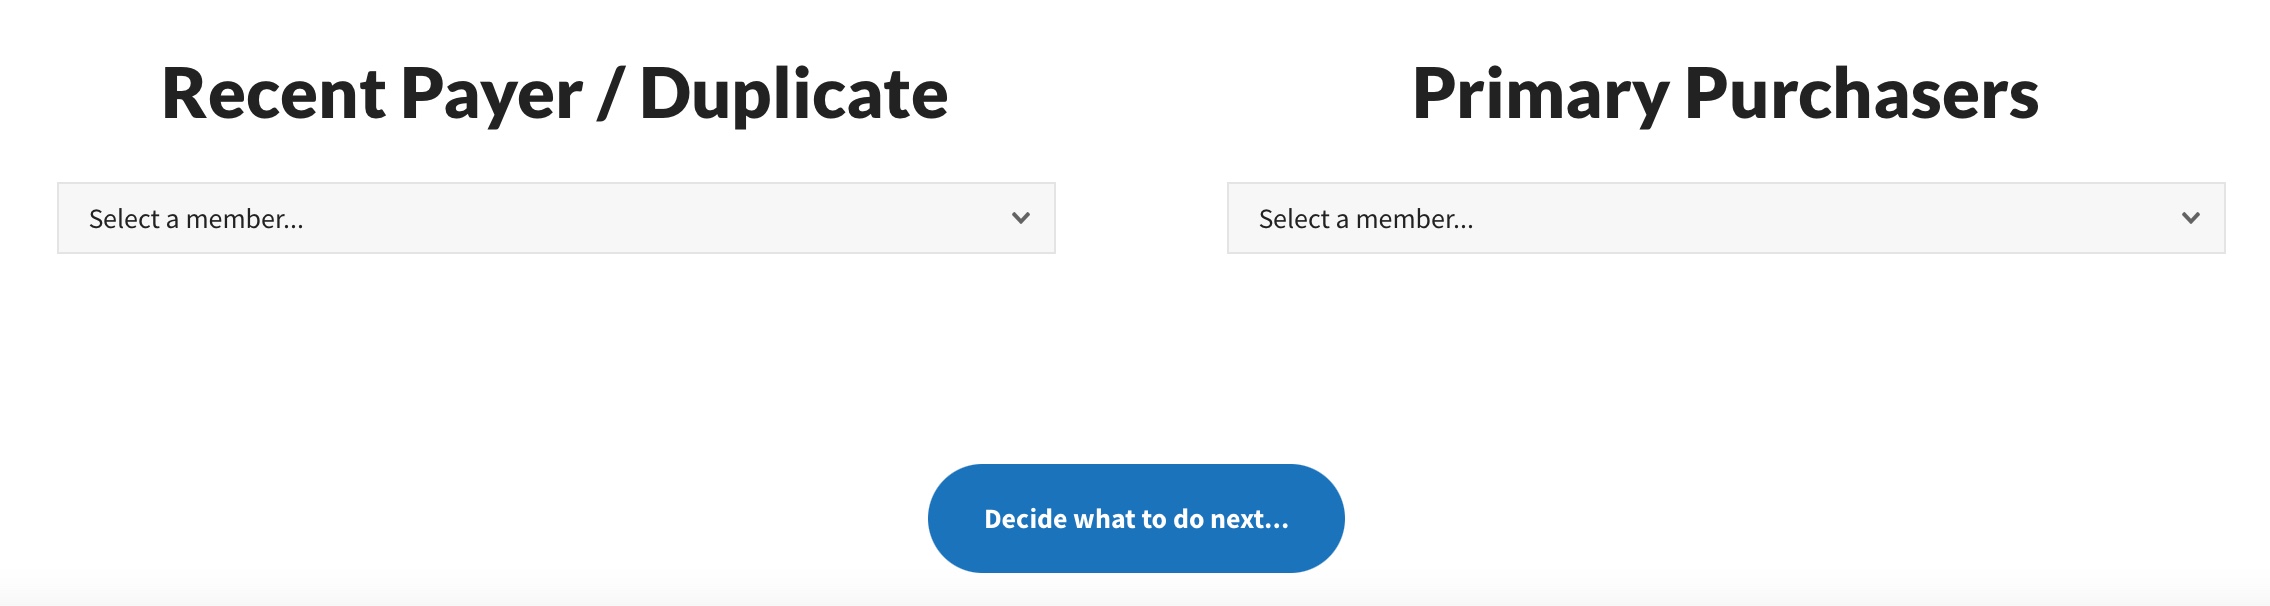
Task: Hit the down arrow beside right 'Select a member...'
Action: click(2190, 218)
